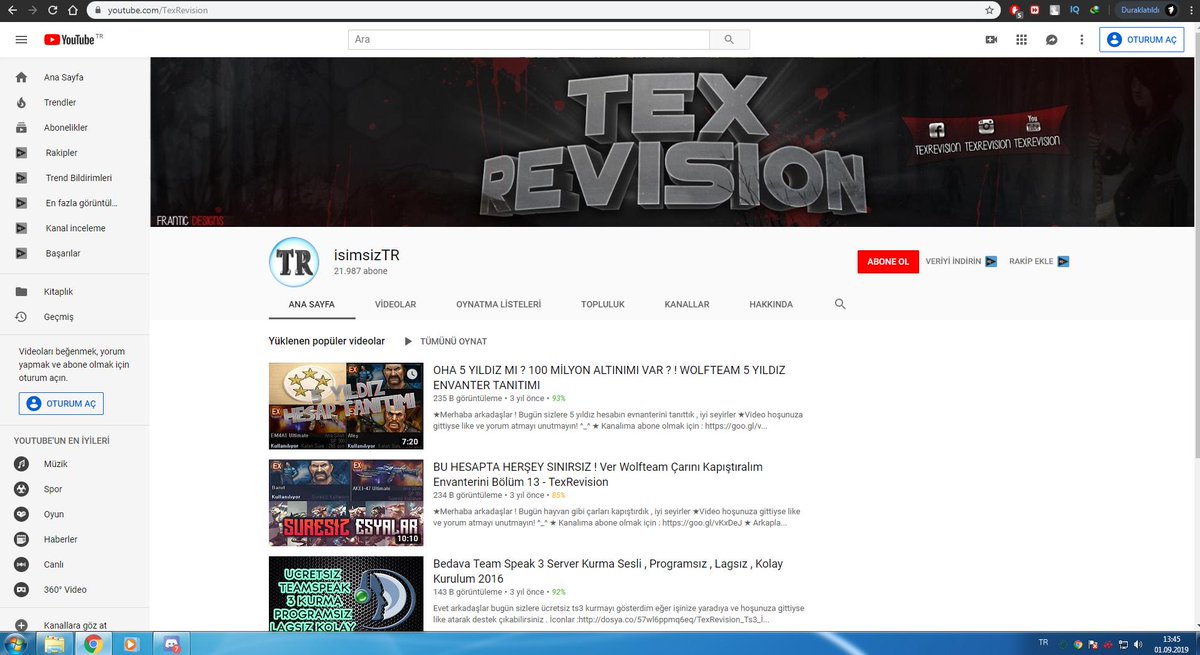Open the three-dot settings menu in header
Image resolution: width=1200 pixels, height=655 pixels.
click(1081, 39)
